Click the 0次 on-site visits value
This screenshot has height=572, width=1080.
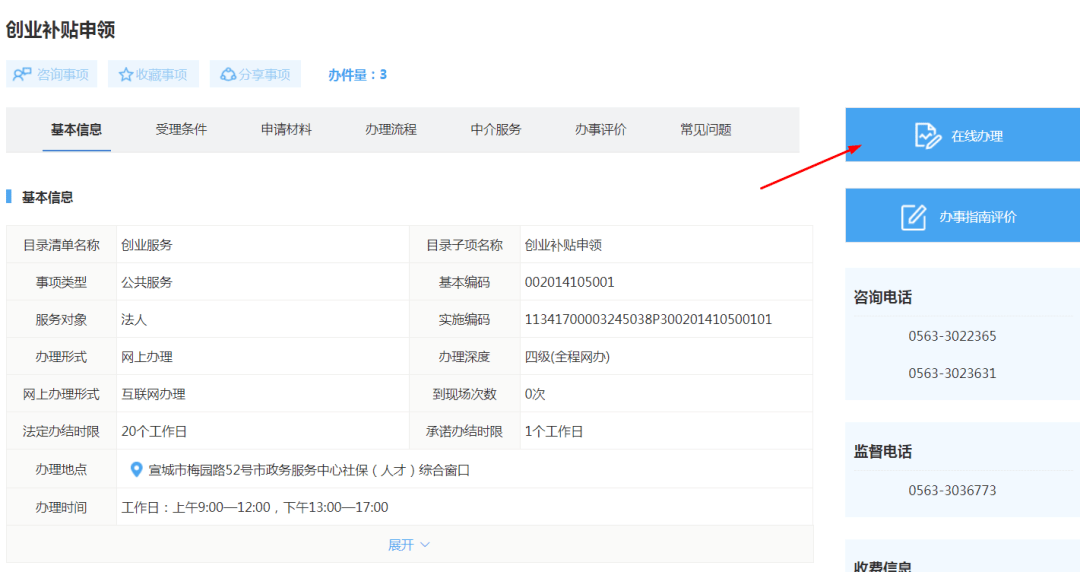[535, 394]
